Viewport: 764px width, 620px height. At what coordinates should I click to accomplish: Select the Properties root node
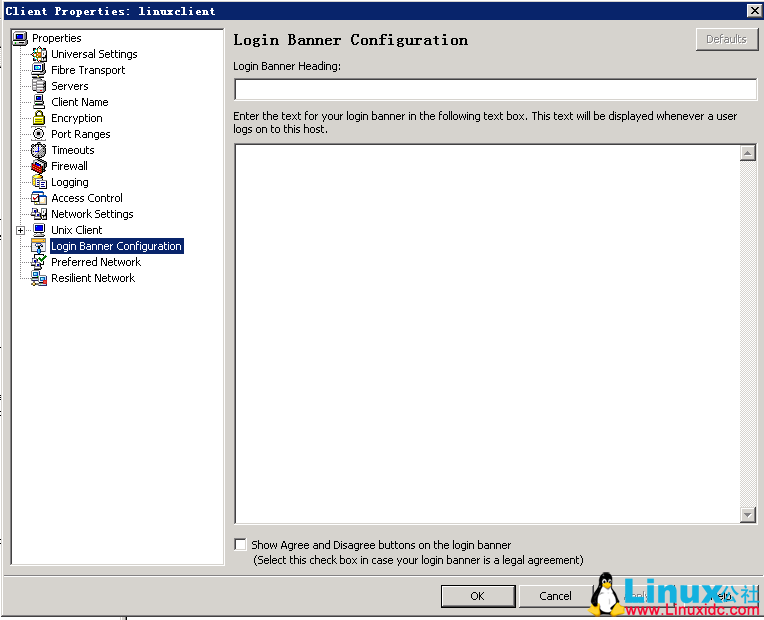pyautogui.click(x=57, y=38)
